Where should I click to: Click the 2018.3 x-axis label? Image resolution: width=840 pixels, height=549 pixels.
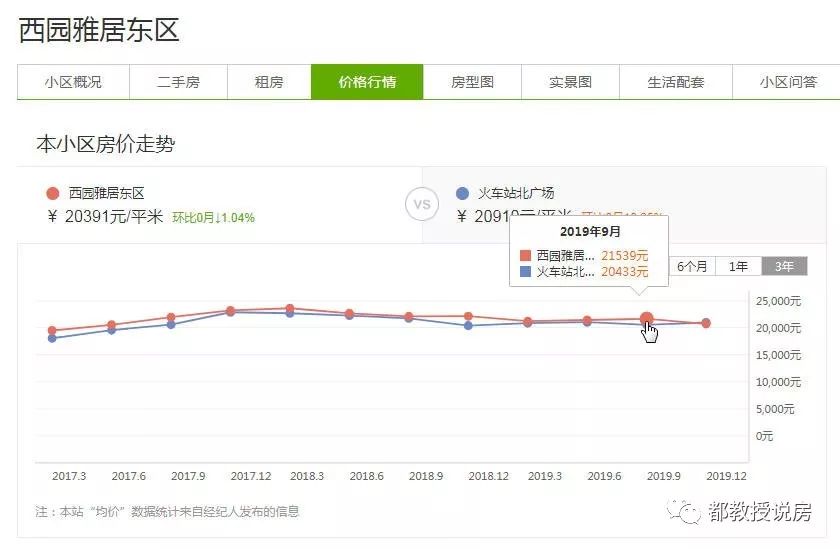pos(307,476)
